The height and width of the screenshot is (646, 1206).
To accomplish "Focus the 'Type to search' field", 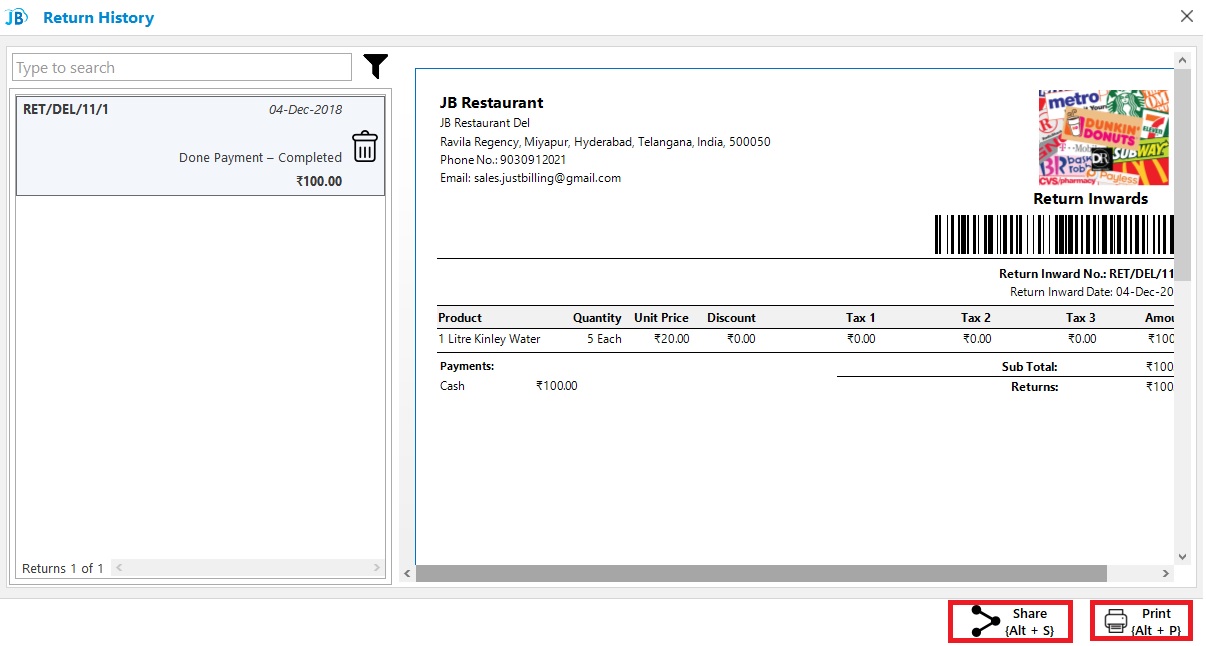I will (x=182, y=67).
